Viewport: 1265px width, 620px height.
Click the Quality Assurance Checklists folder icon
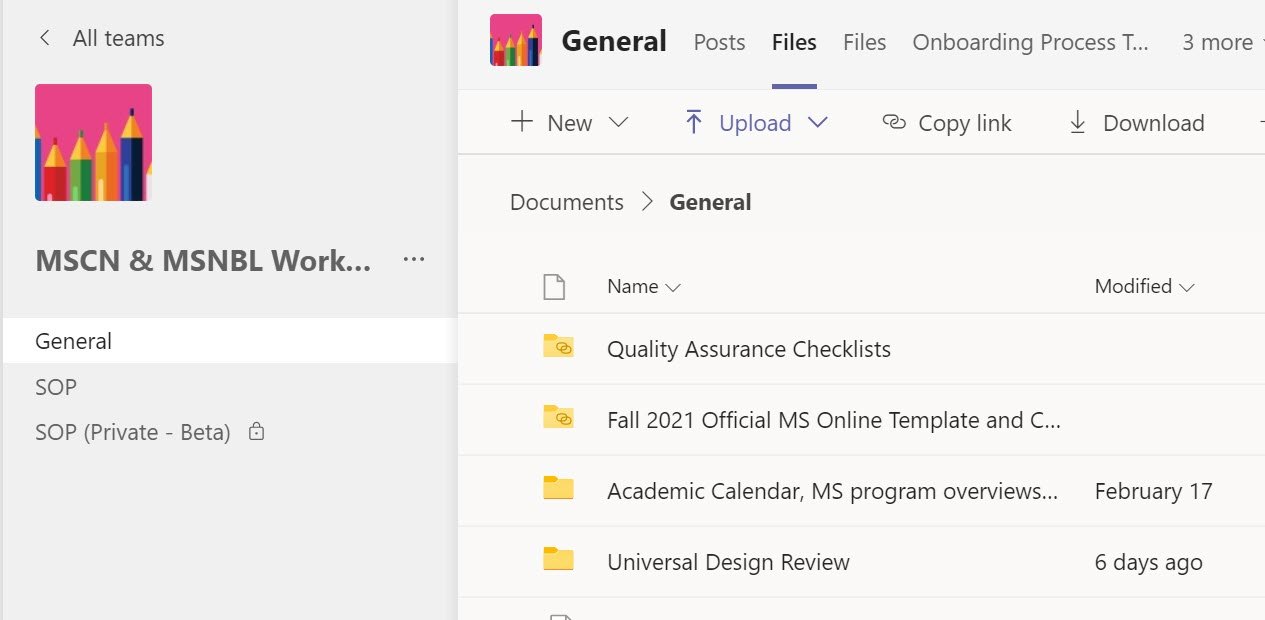pyautogui.click(x=558, y=346)
